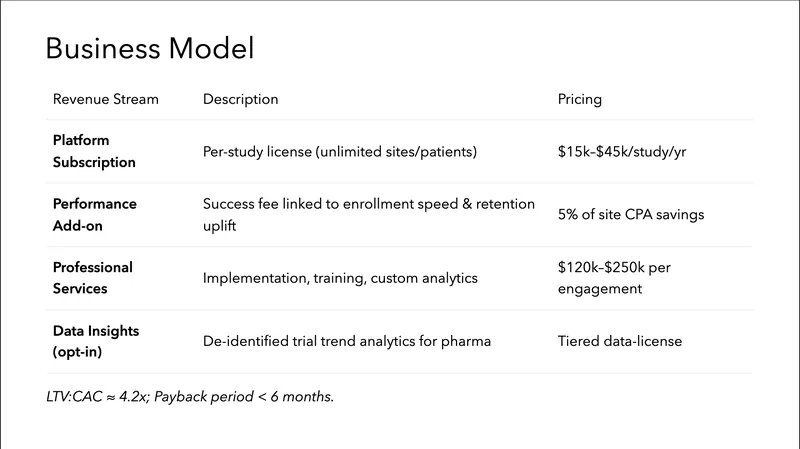Screen dimensions: 800x449
Task: Click the 'Professional Services' row label
Action: [x=93, y=278]
